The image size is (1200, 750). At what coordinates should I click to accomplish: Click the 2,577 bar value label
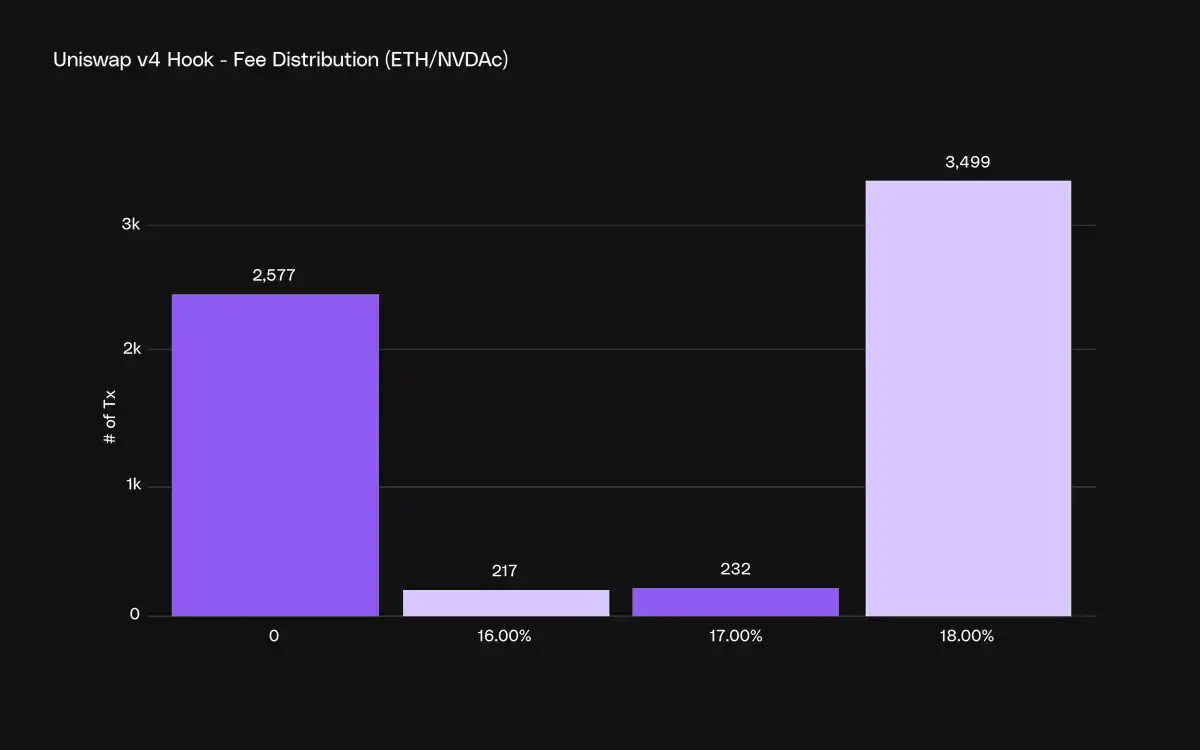(275, 275)
